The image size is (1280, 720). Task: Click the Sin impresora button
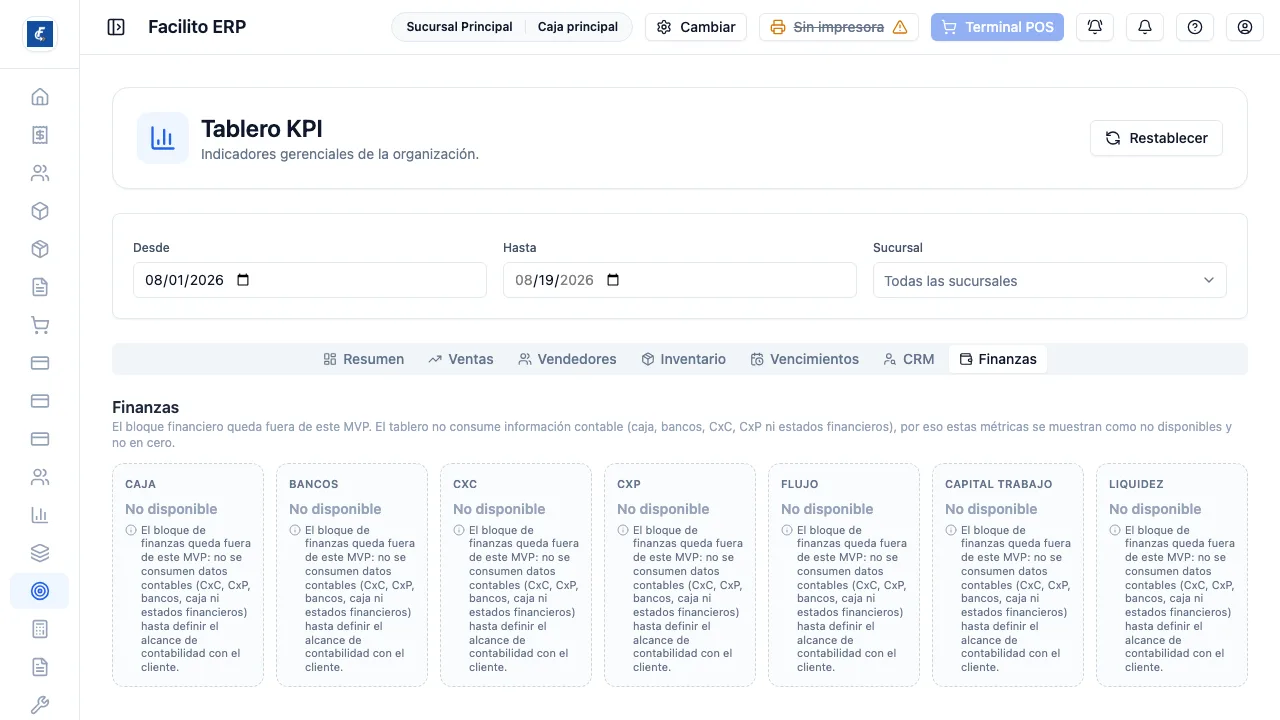(x=839, y=27)
